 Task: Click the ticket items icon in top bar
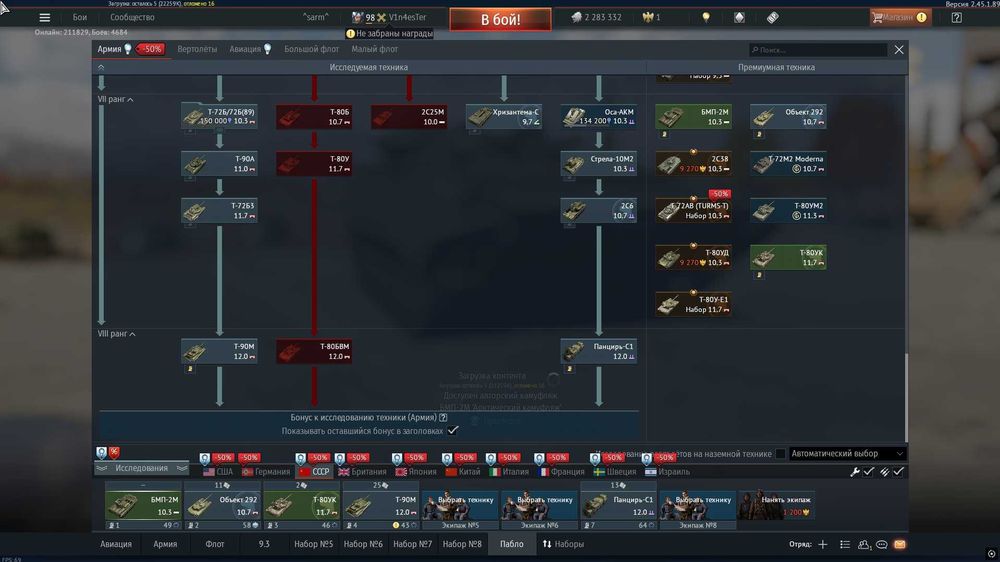(772, 17)
